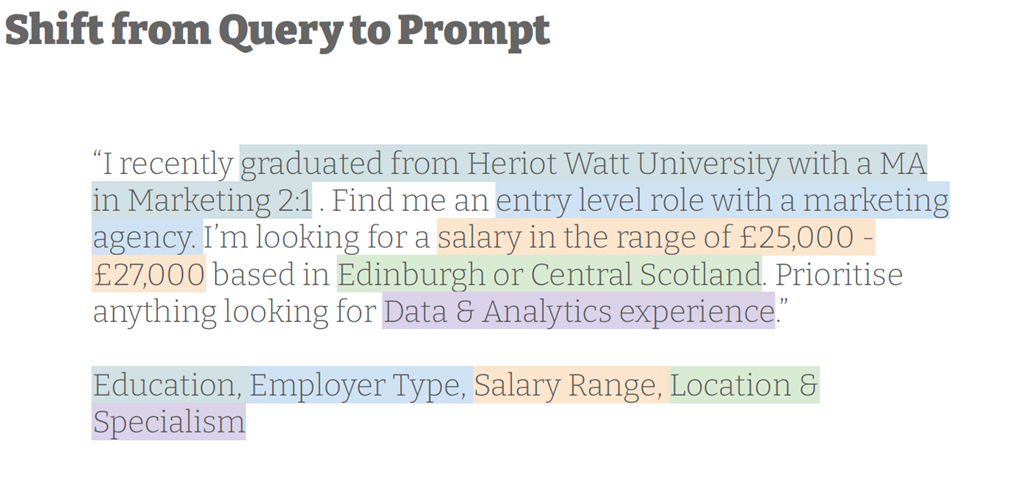
Task: Click the 'entry level role with a marketing' highlight
Action: pos(722,200)
